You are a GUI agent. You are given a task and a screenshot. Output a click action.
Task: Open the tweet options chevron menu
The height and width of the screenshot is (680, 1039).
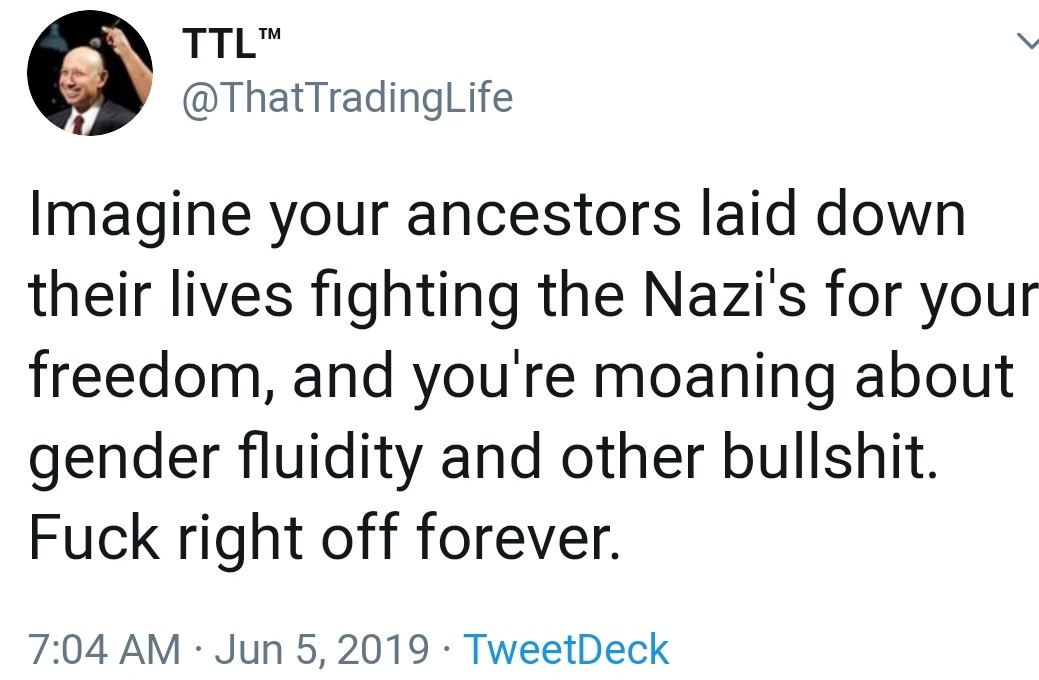1027,42
